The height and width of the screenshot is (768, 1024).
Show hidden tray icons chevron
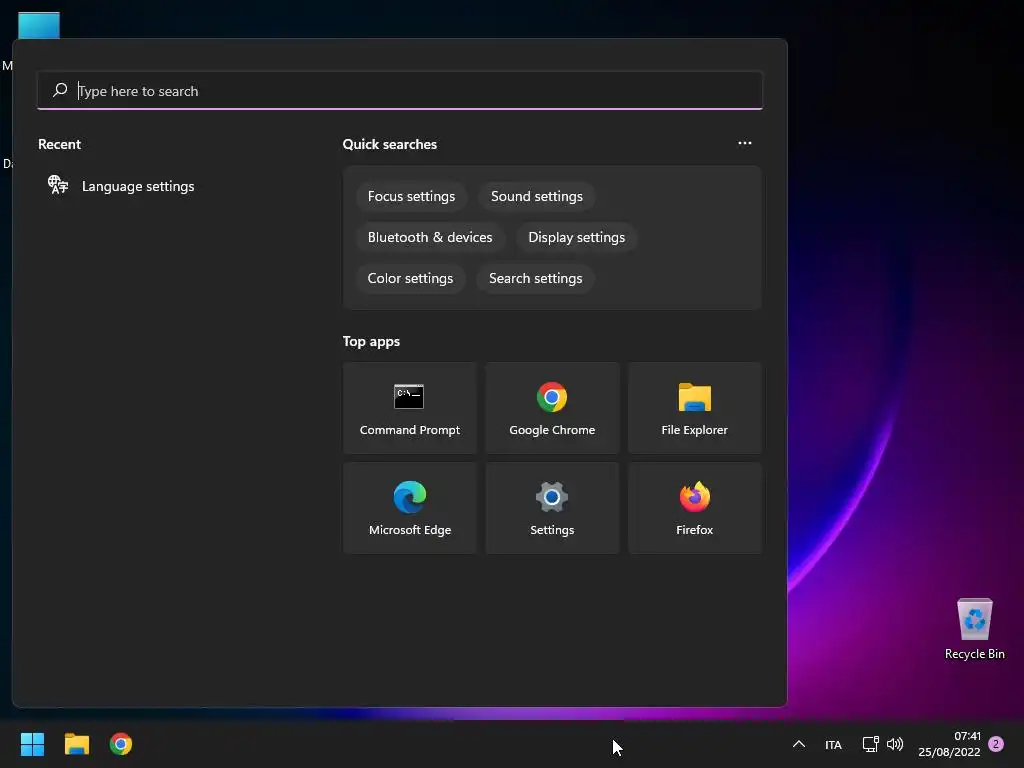tap(799, 744)
